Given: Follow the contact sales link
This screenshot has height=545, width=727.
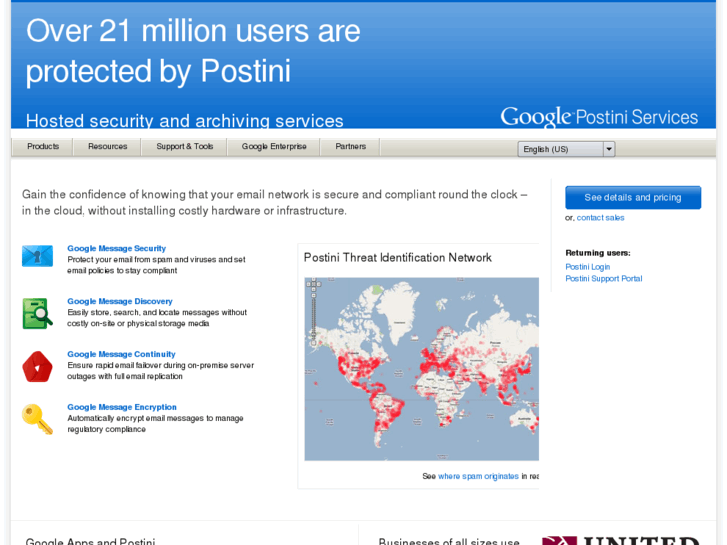Looking at the screenshot, I should click(x=600, y=218).
